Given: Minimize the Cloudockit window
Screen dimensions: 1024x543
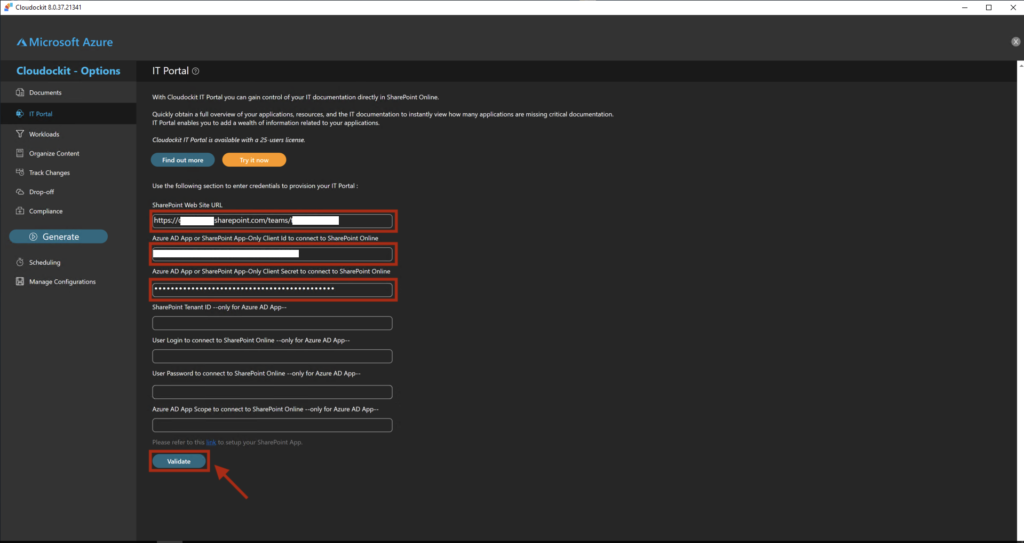Looking at the screenshot, I should click(965, 7).
